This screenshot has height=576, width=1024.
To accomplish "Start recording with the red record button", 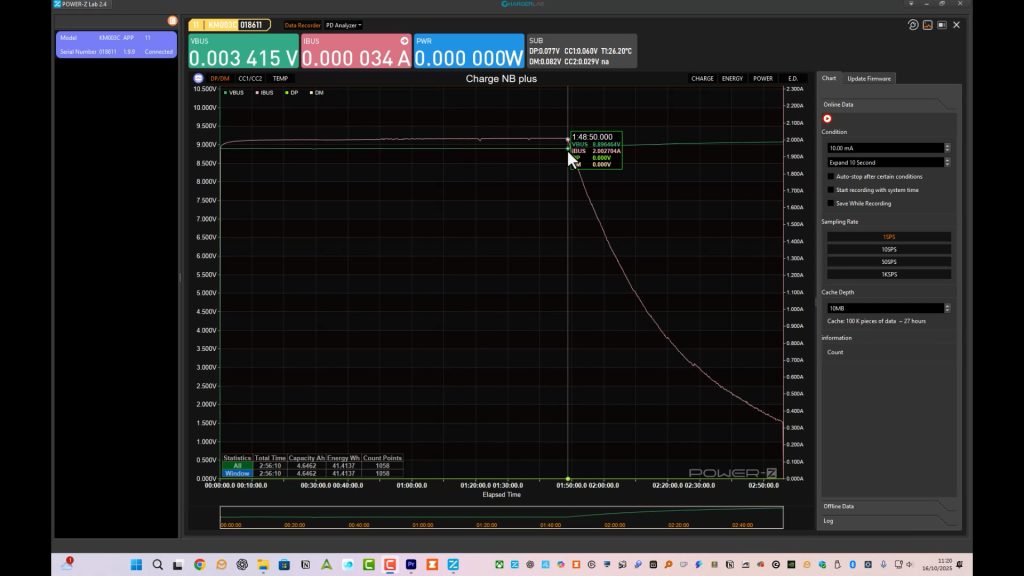I will point(827,119).
